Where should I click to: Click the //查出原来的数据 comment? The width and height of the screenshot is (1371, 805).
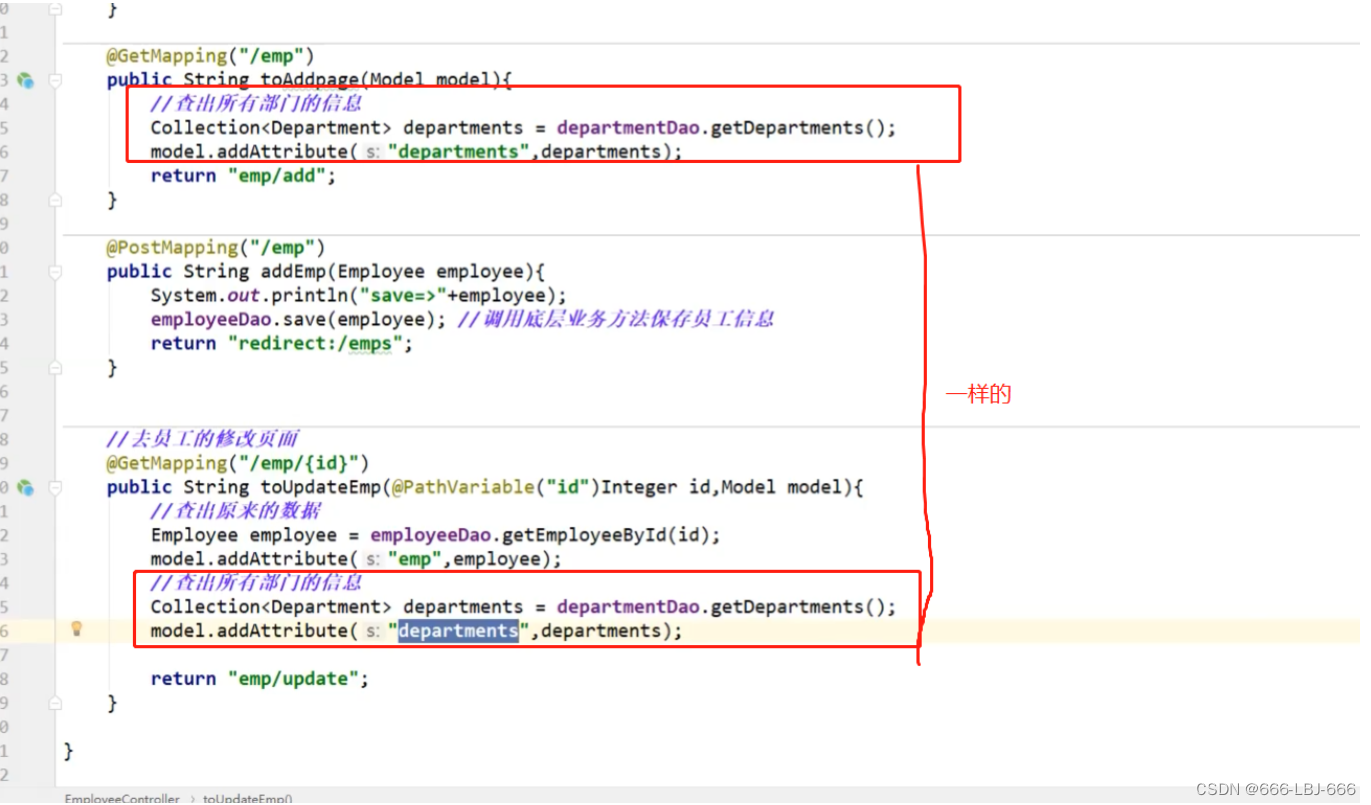[236, 511]
